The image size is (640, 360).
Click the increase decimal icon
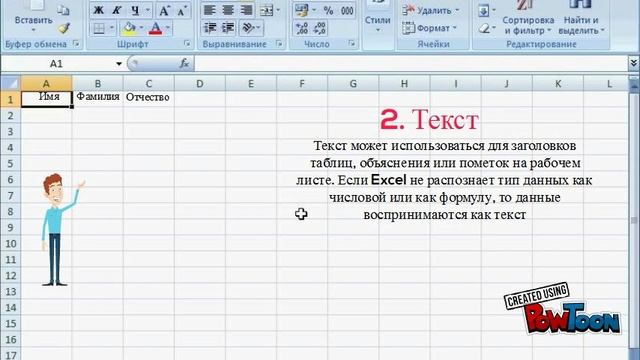302,28
